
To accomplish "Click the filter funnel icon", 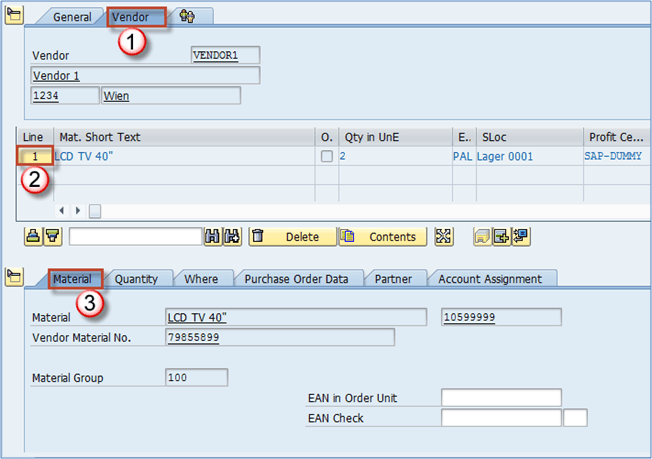I will [x=51, y=237].
